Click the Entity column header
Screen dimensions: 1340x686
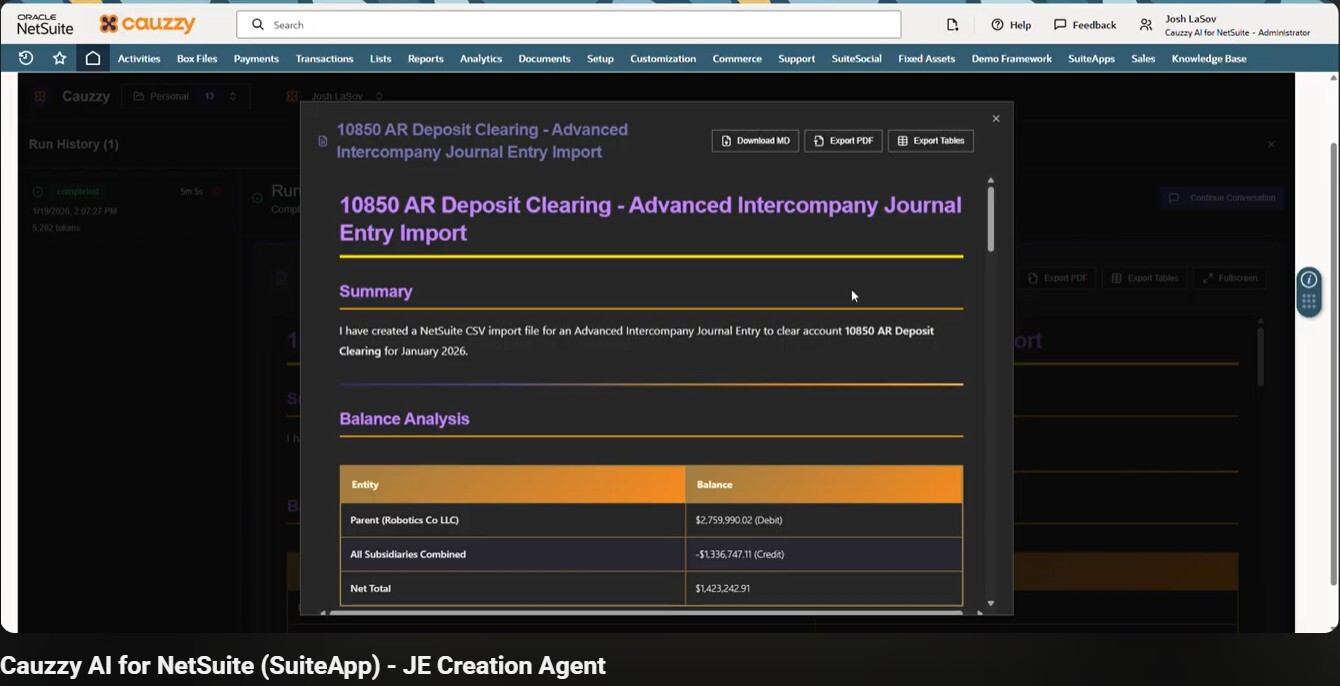pyautogui.click(x=512, y=484)
